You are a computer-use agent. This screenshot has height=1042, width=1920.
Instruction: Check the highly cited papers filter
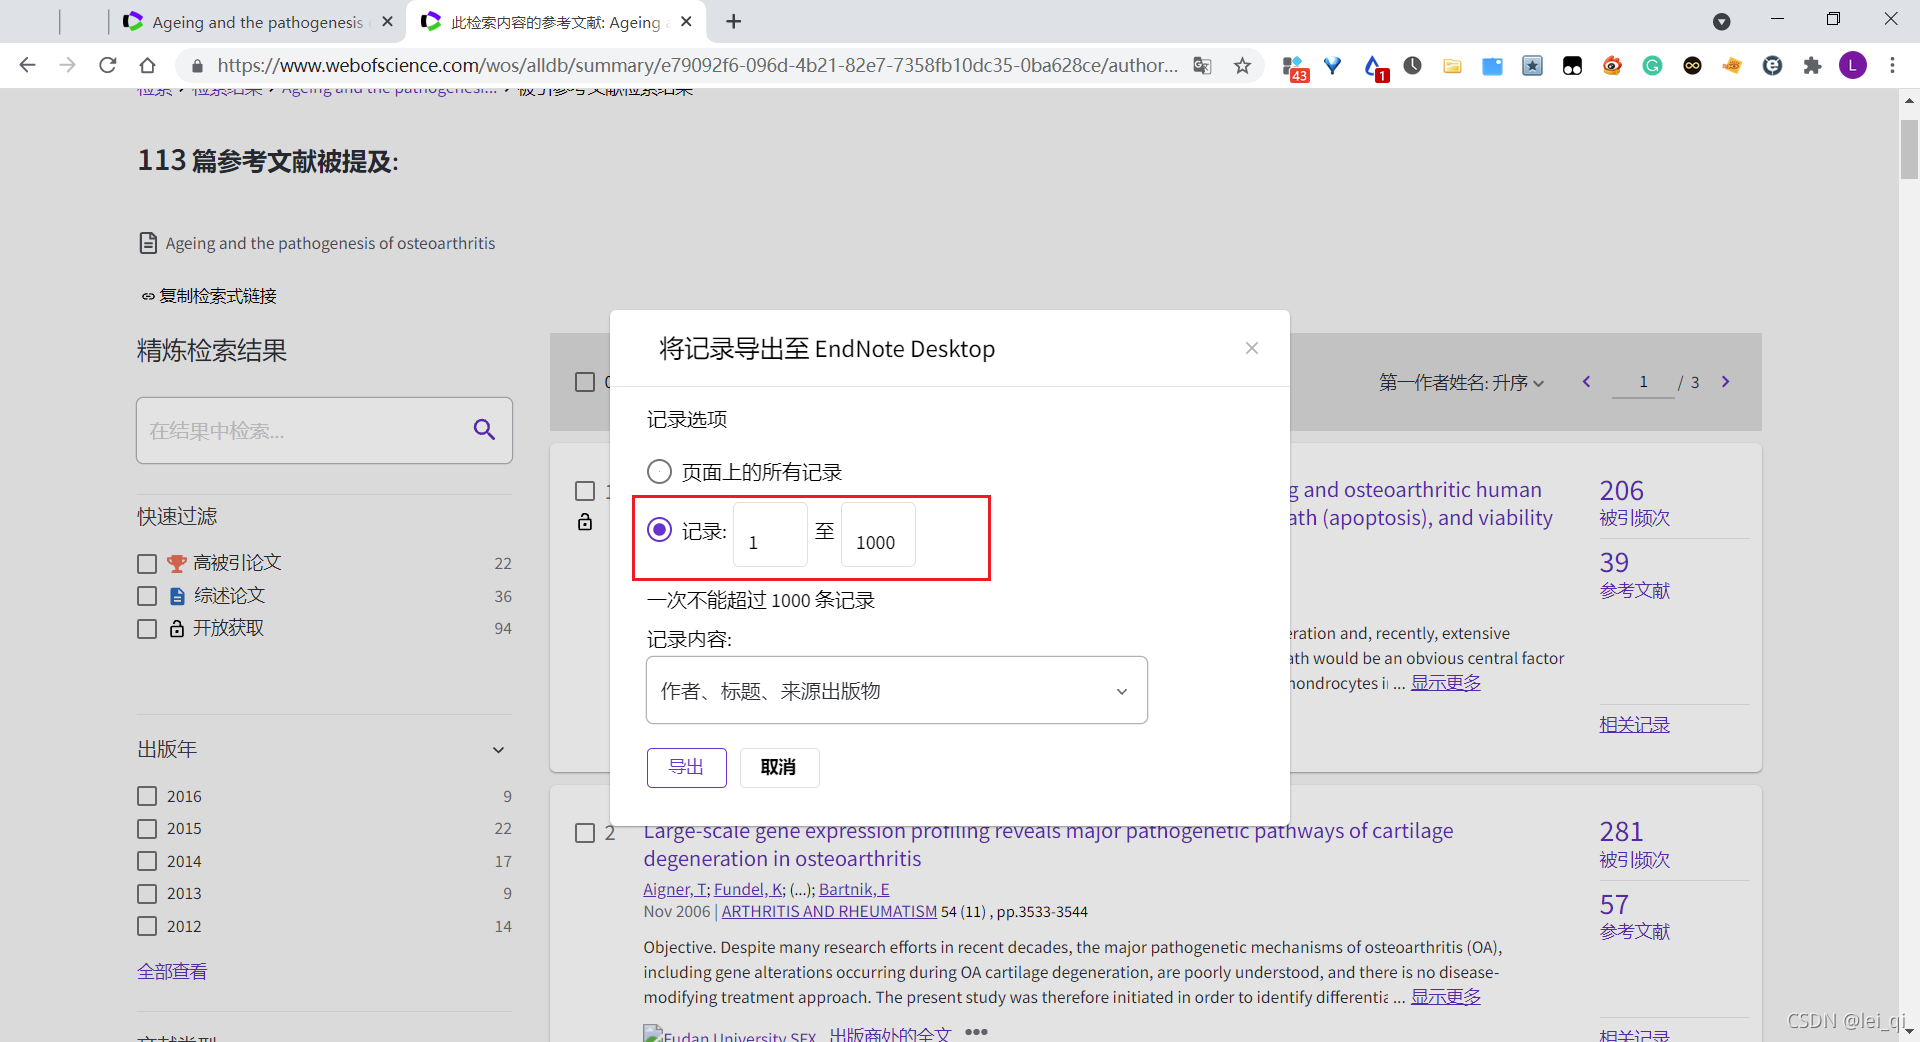(x=147, y=564)
